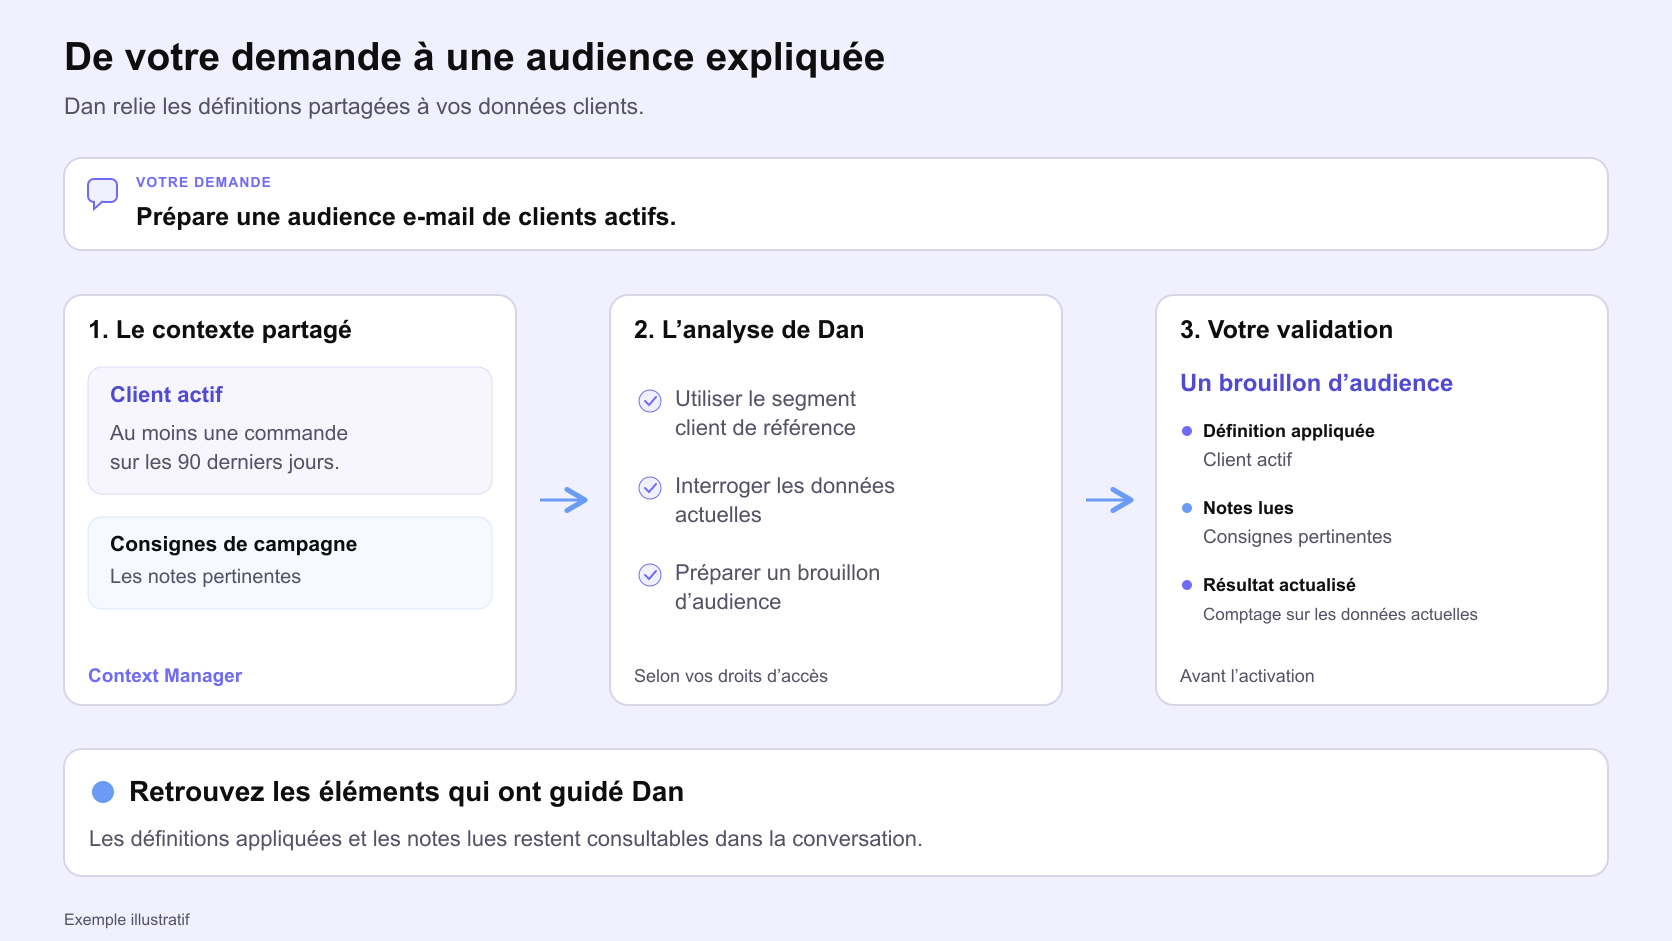This screenshot has height=941, width=1672.
Task: Click the Exemple illustratif footnote
Action: click(x=127, y=920)
